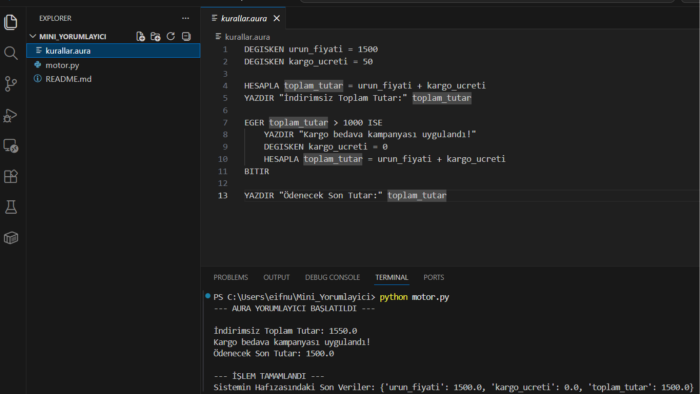Click kurallar.aura in the breadcrumb
This screenshot has height=394, width=700.
point(247,37)
